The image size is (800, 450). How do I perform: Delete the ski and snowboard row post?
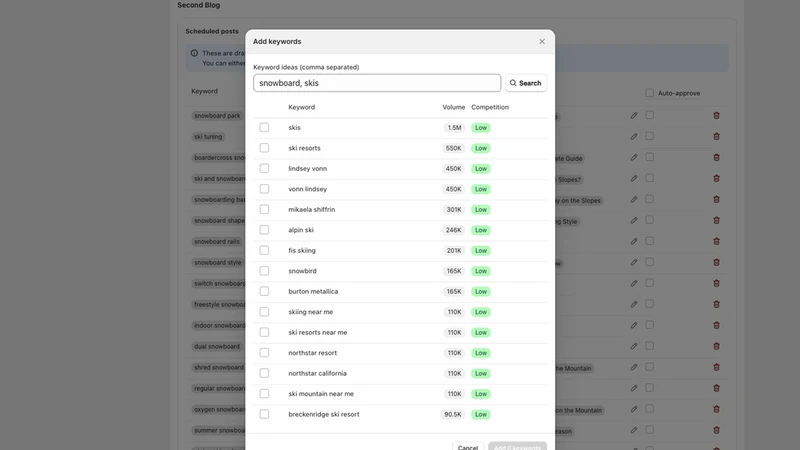[x=716, y=179]
